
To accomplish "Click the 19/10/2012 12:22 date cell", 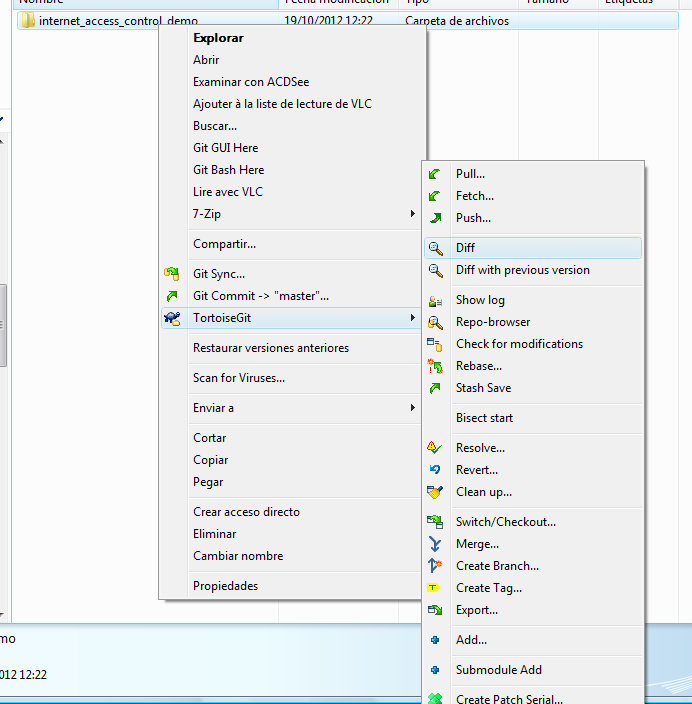I will (x=328, y=21).
